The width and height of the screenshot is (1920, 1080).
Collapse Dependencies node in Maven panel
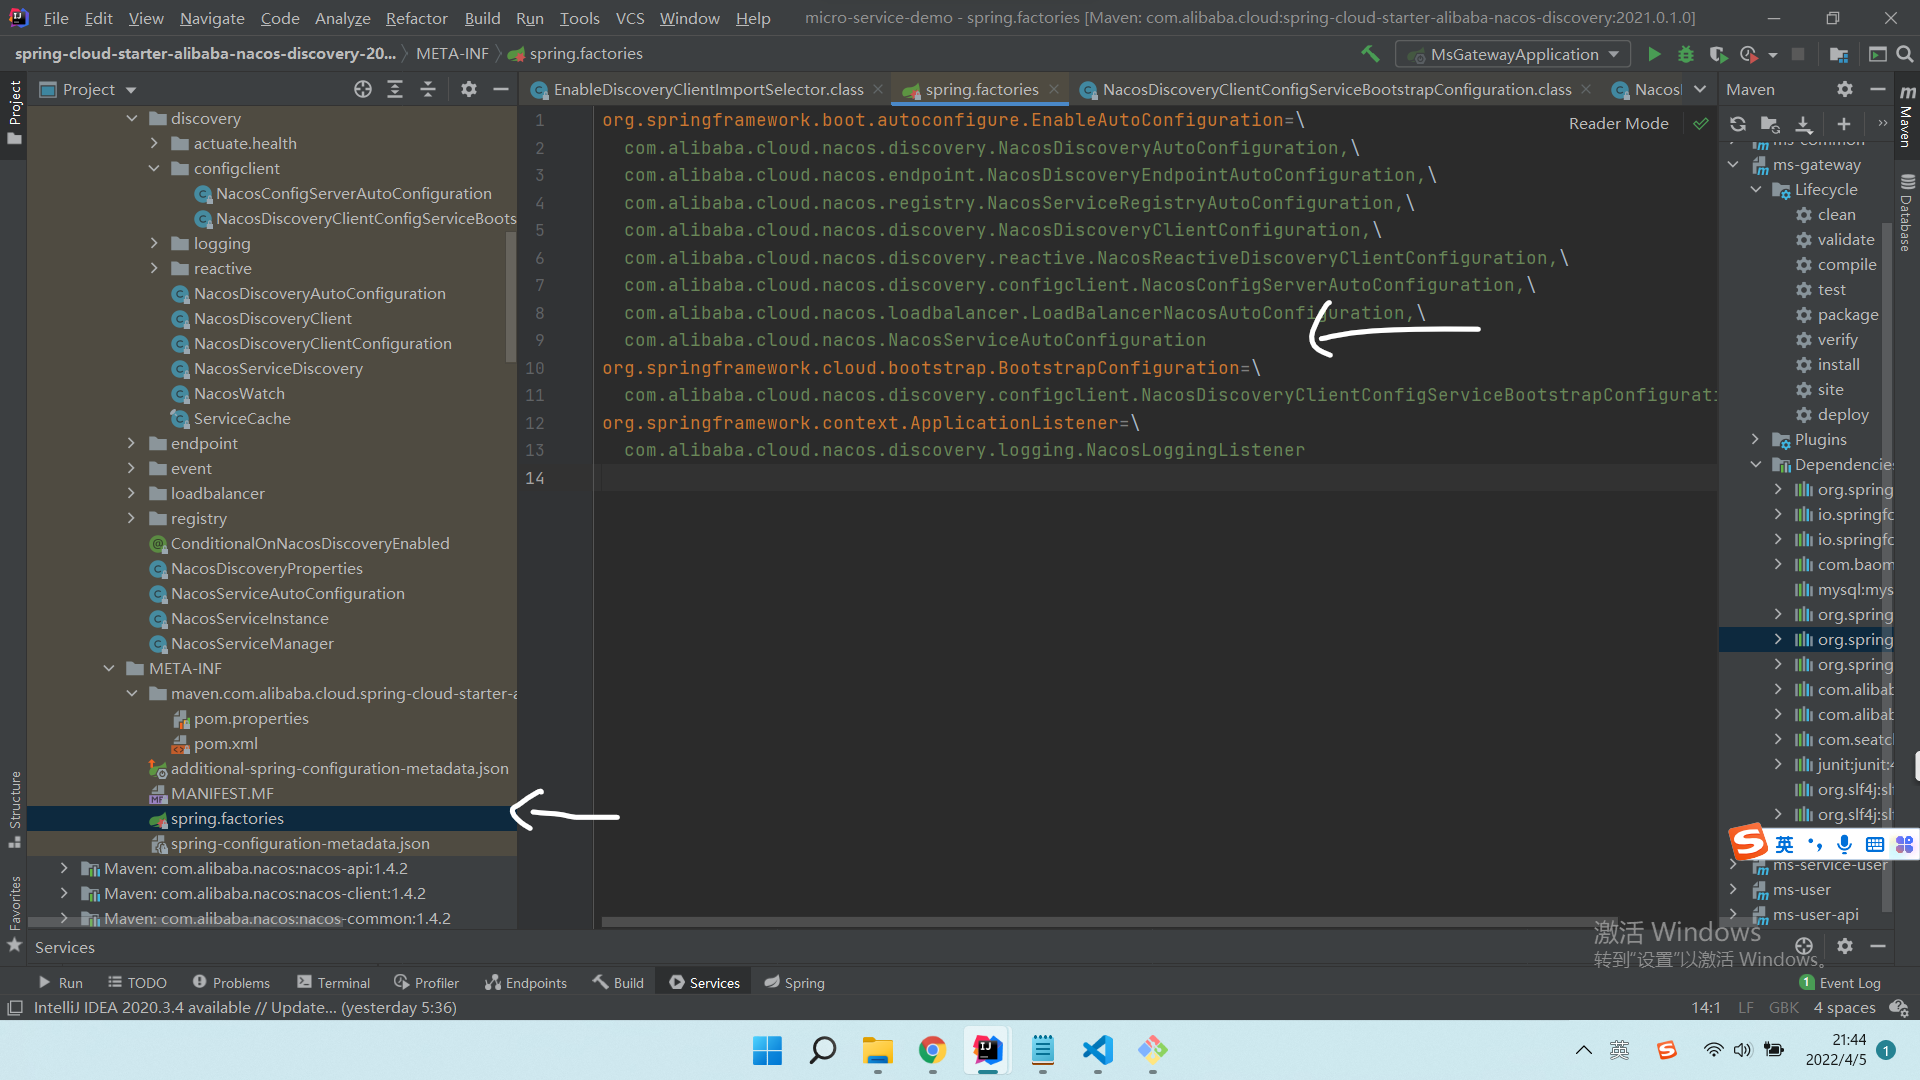click(x=1756, y=464)
